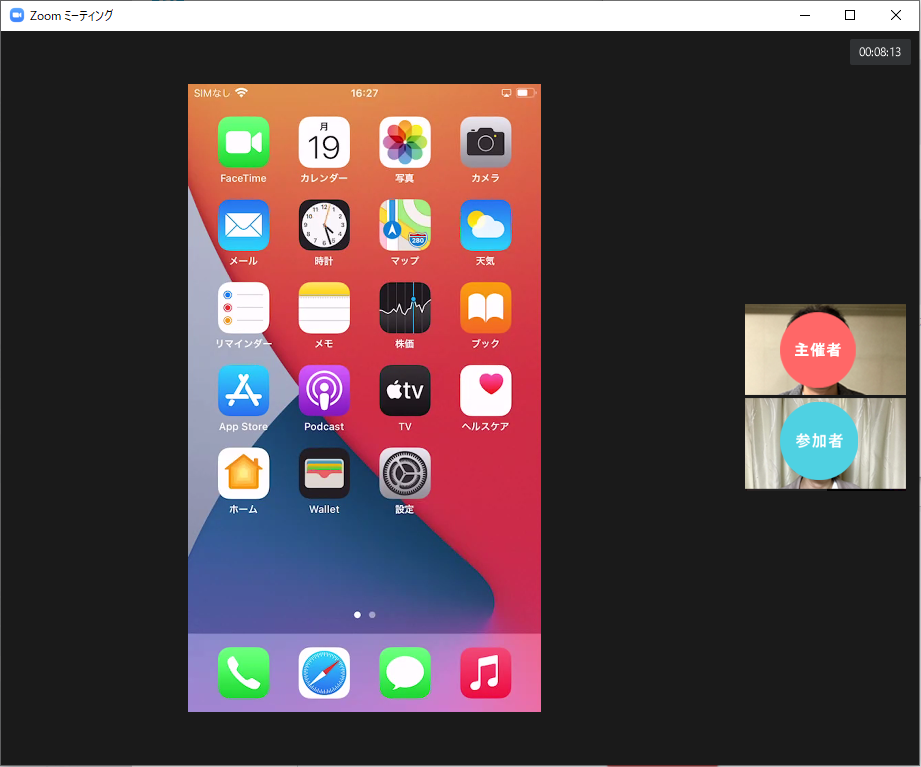Open the マップ maps app
This screenshot has height=767, width=921.
(405, 225)
